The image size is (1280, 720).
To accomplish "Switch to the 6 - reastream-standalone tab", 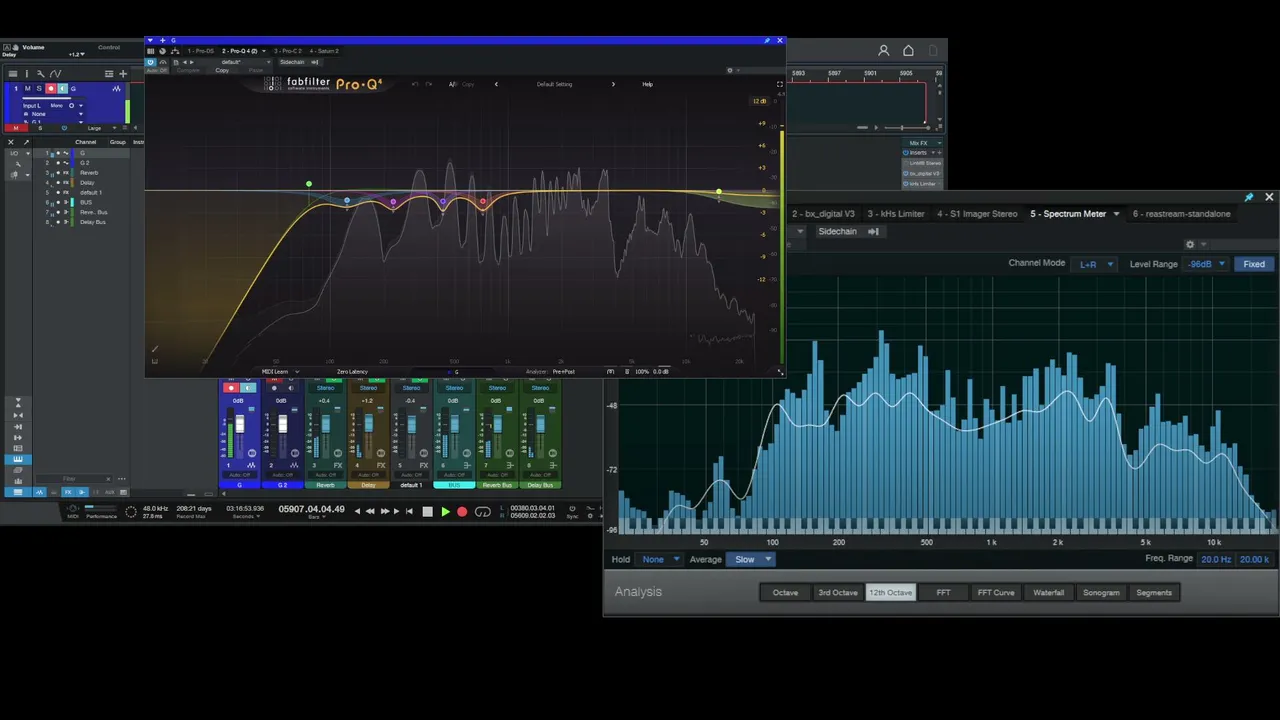I will 1182,214.
